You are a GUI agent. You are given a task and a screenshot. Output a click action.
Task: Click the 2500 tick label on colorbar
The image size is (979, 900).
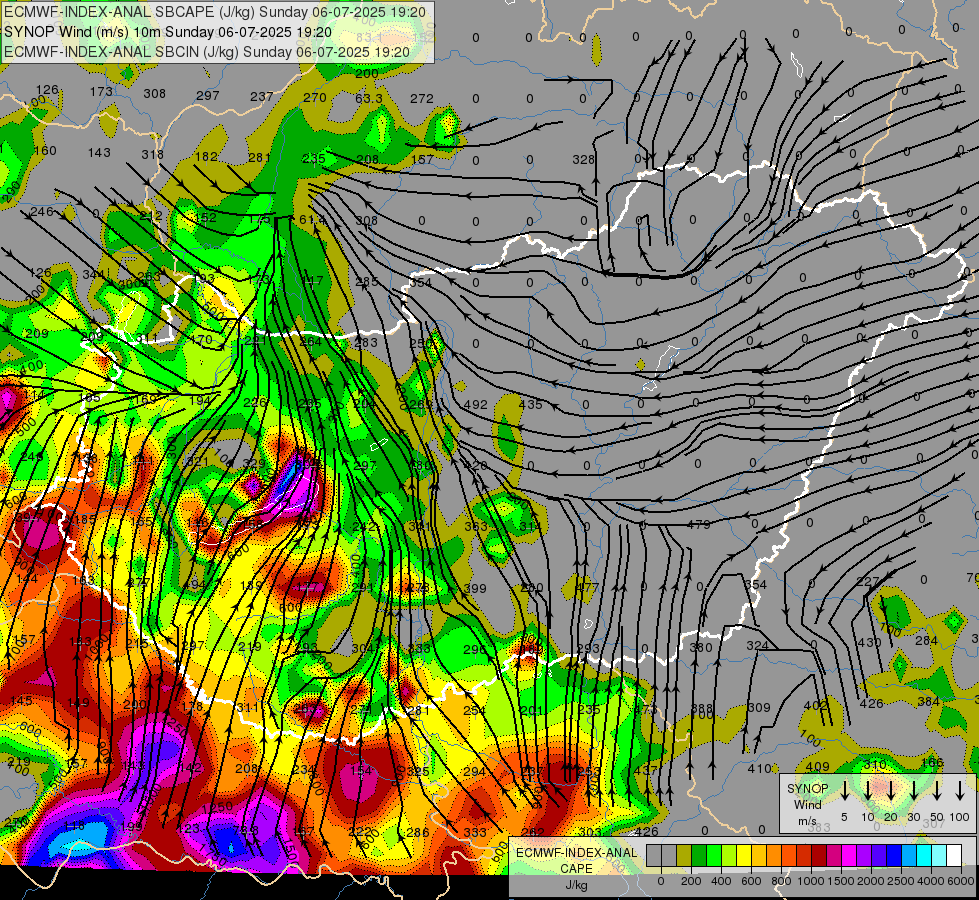point(901,881)
